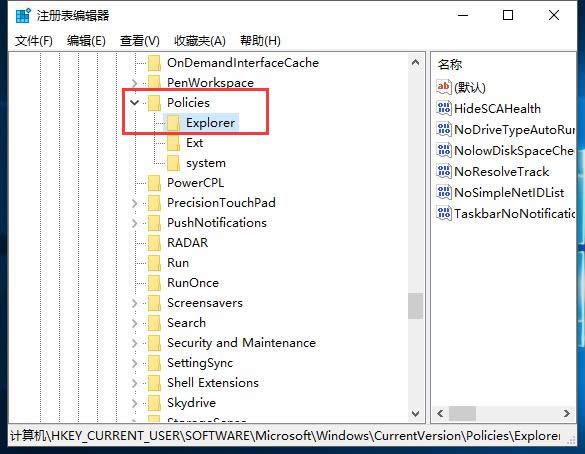This screenshot has width=585, height=454.
Task: Click the Security and Maintenance folder icon
Action: click(154, 343)
